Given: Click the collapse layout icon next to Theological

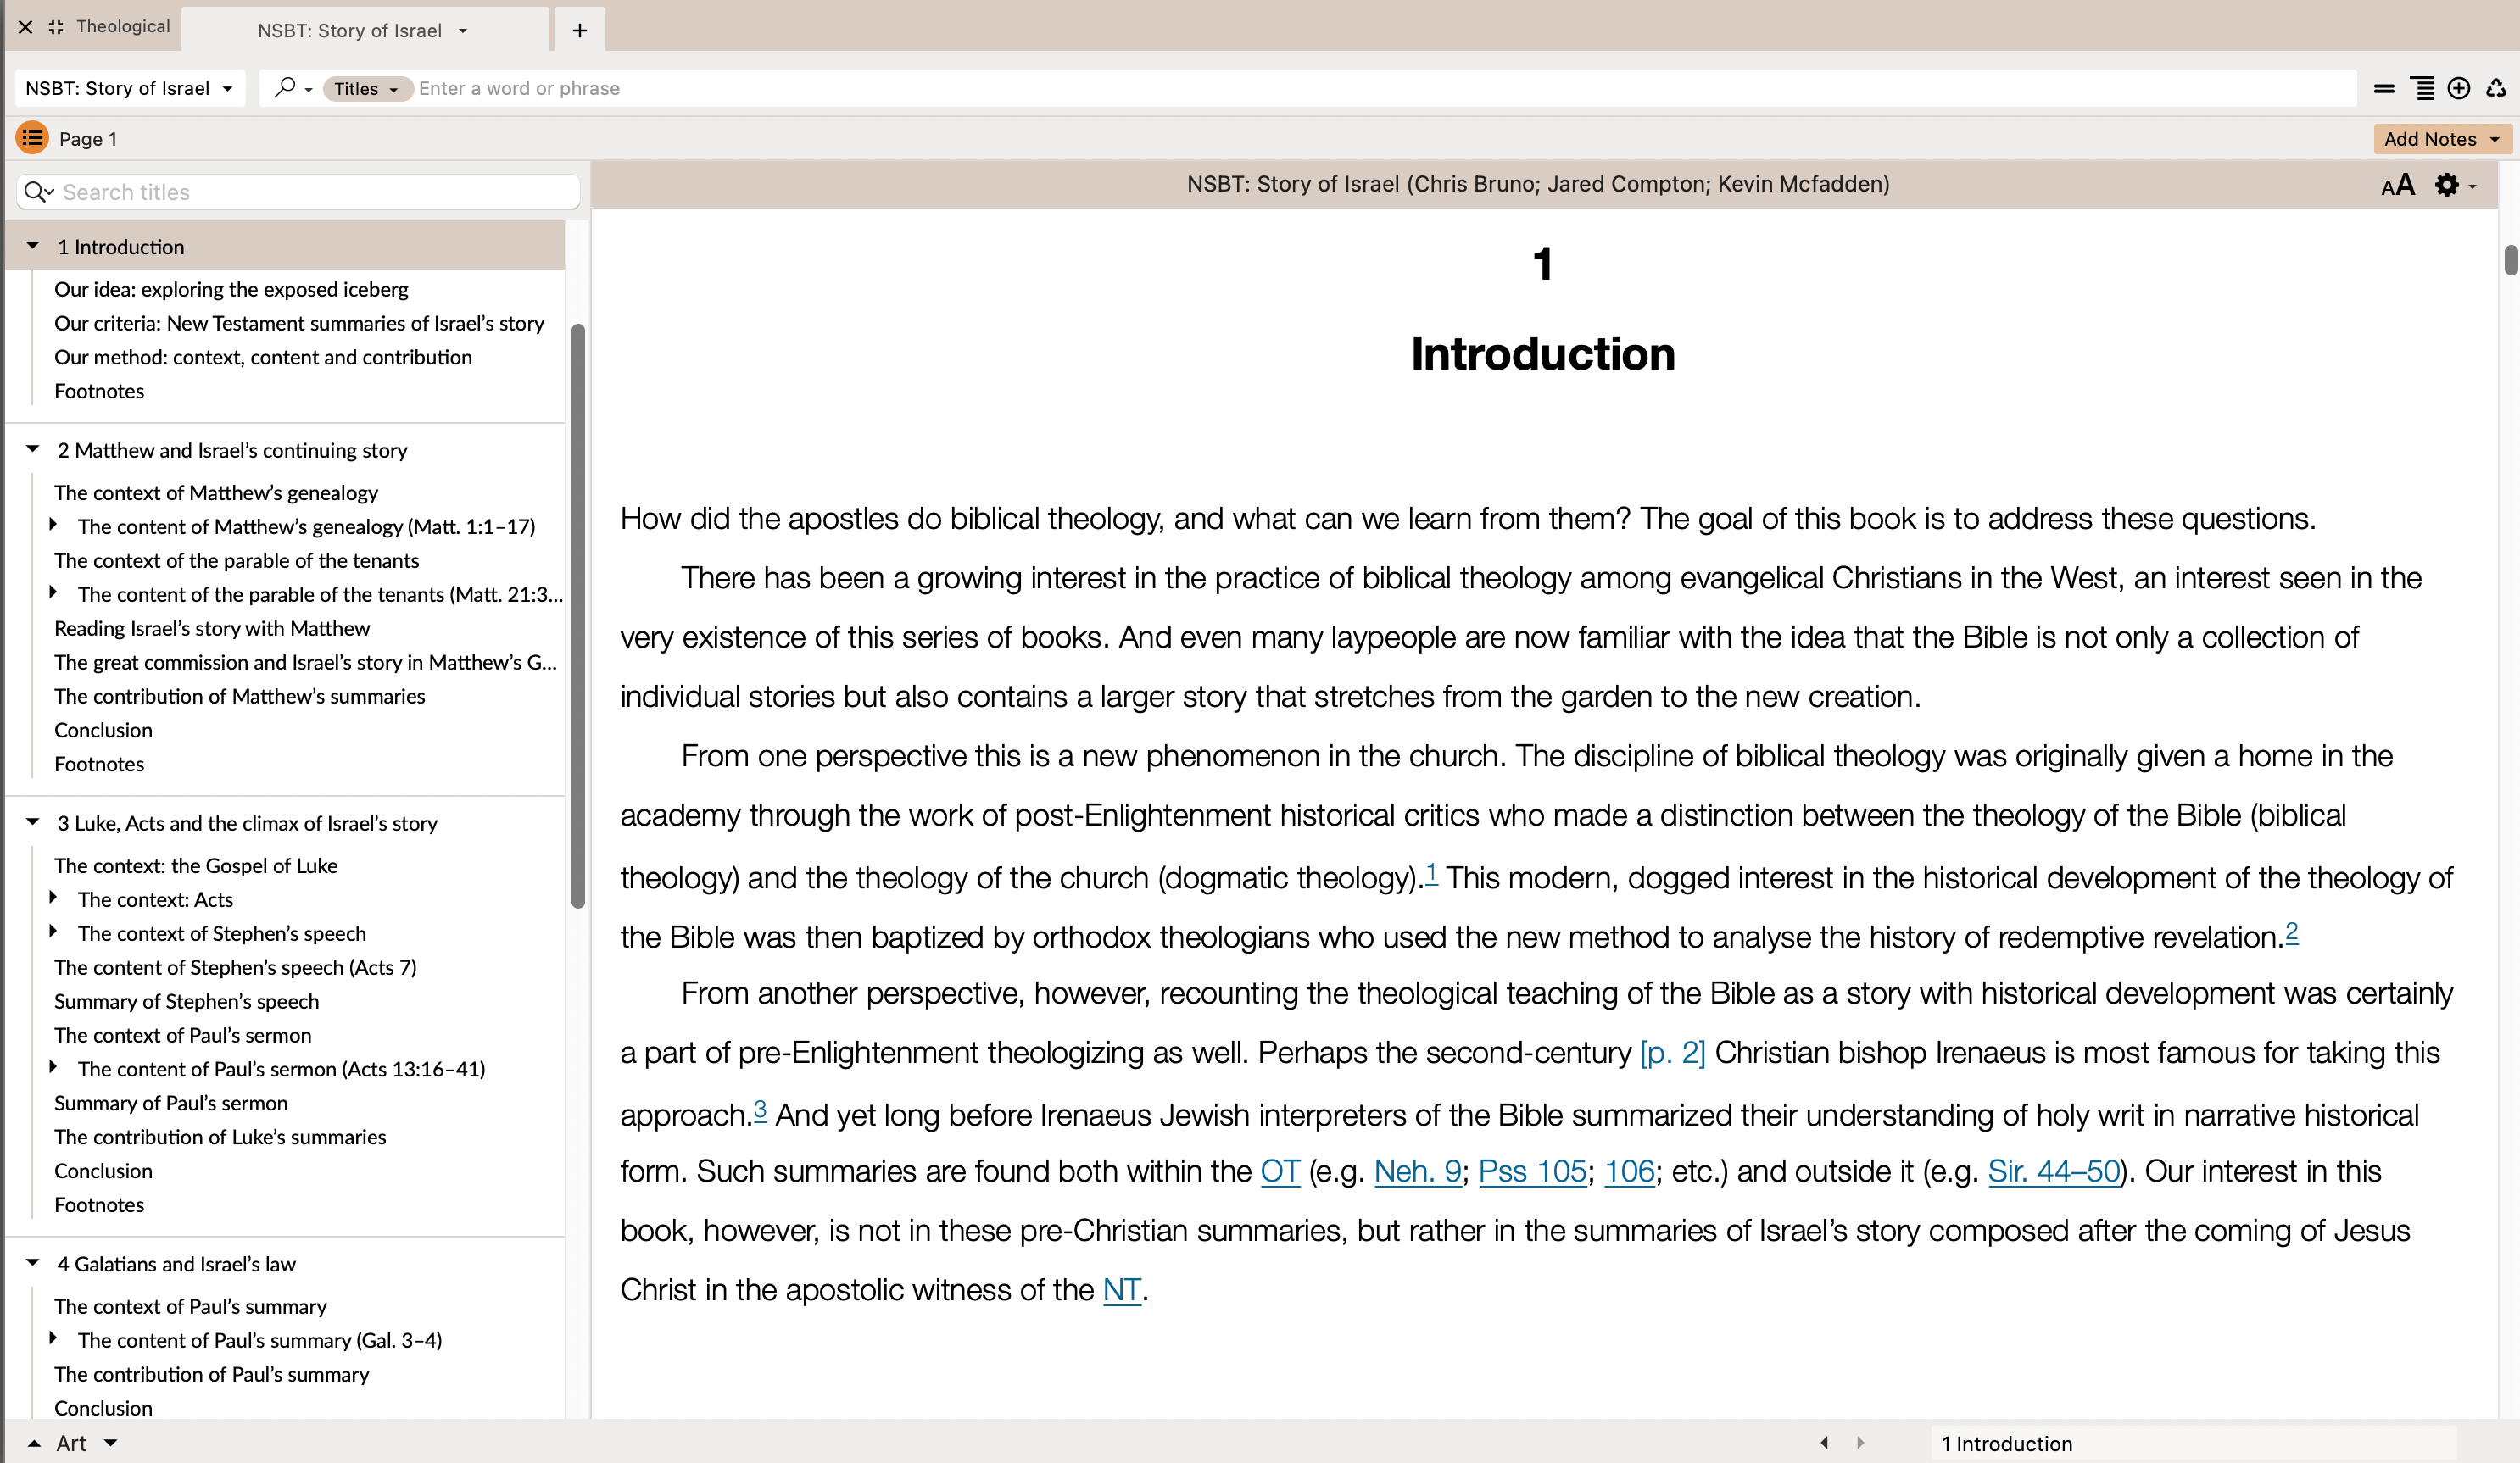Looking at the screenshot, I should coord(56,27).
